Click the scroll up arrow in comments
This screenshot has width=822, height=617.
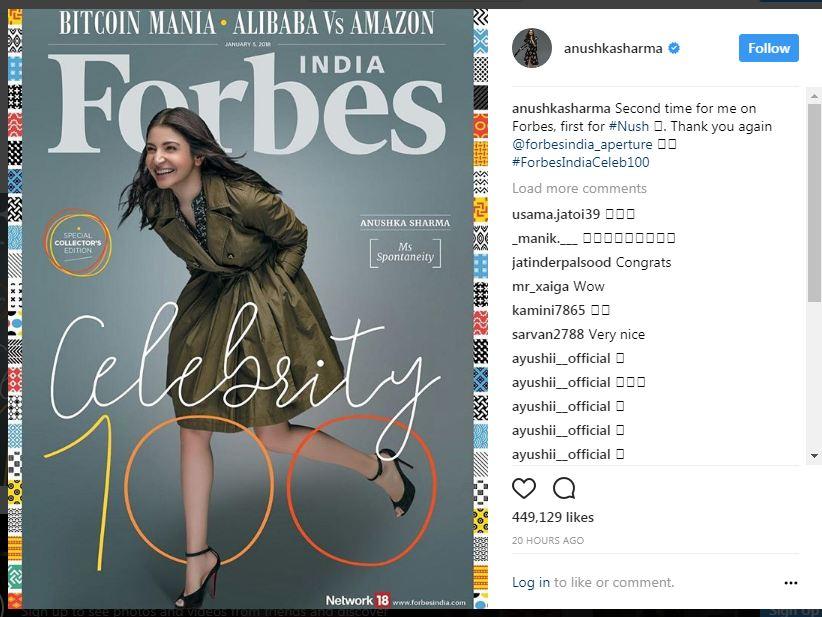click(x=814, y=96)
